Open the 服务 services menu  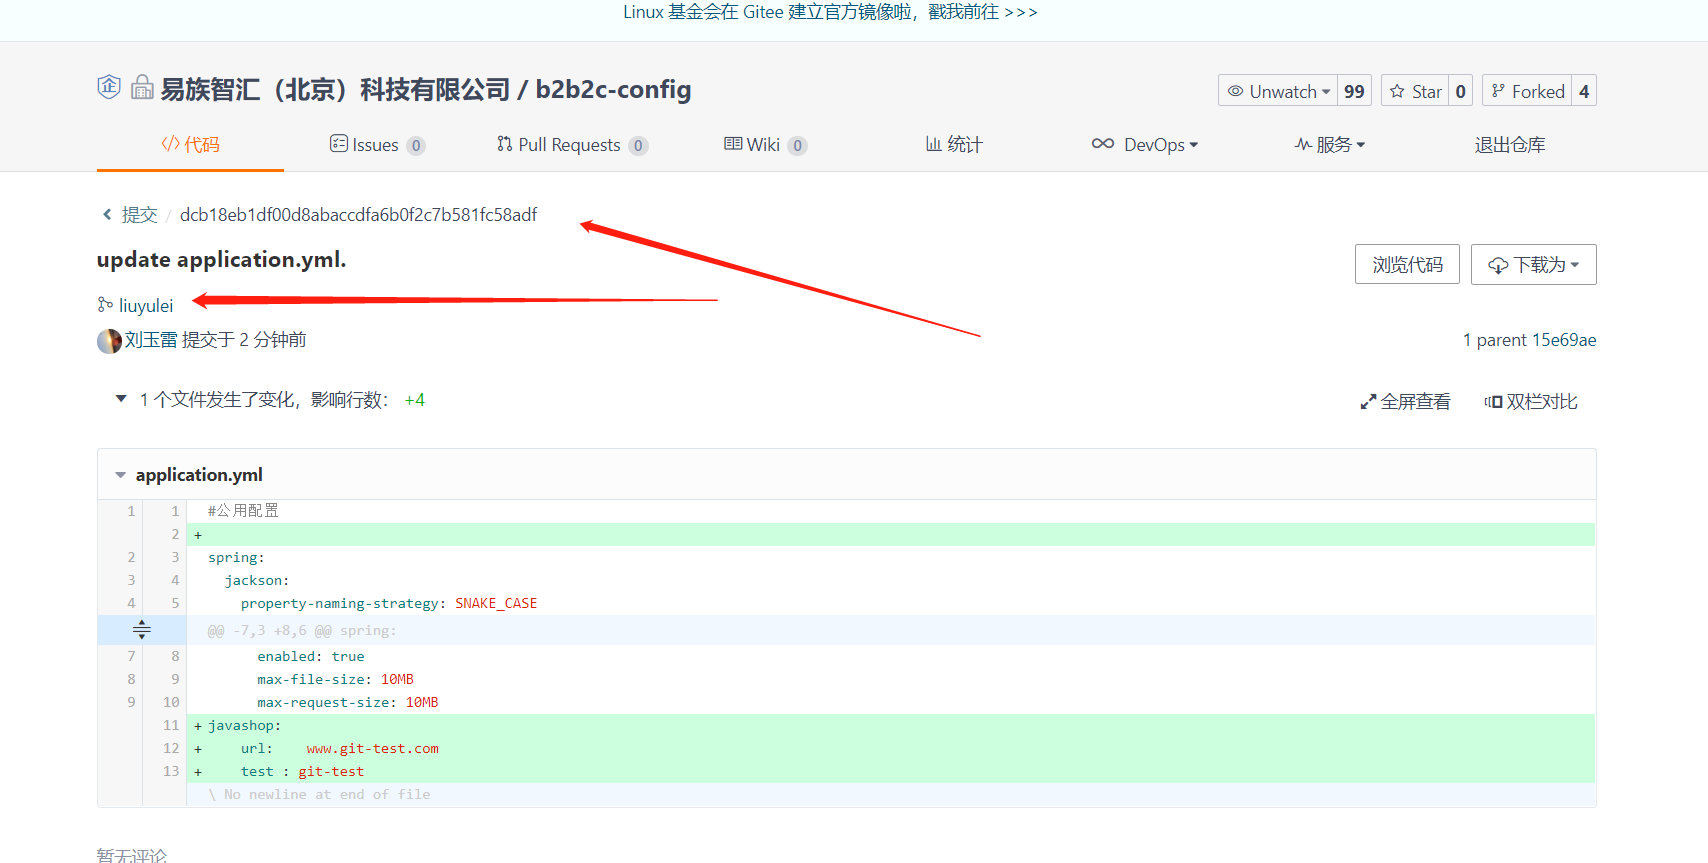[x=1329, y=145]
